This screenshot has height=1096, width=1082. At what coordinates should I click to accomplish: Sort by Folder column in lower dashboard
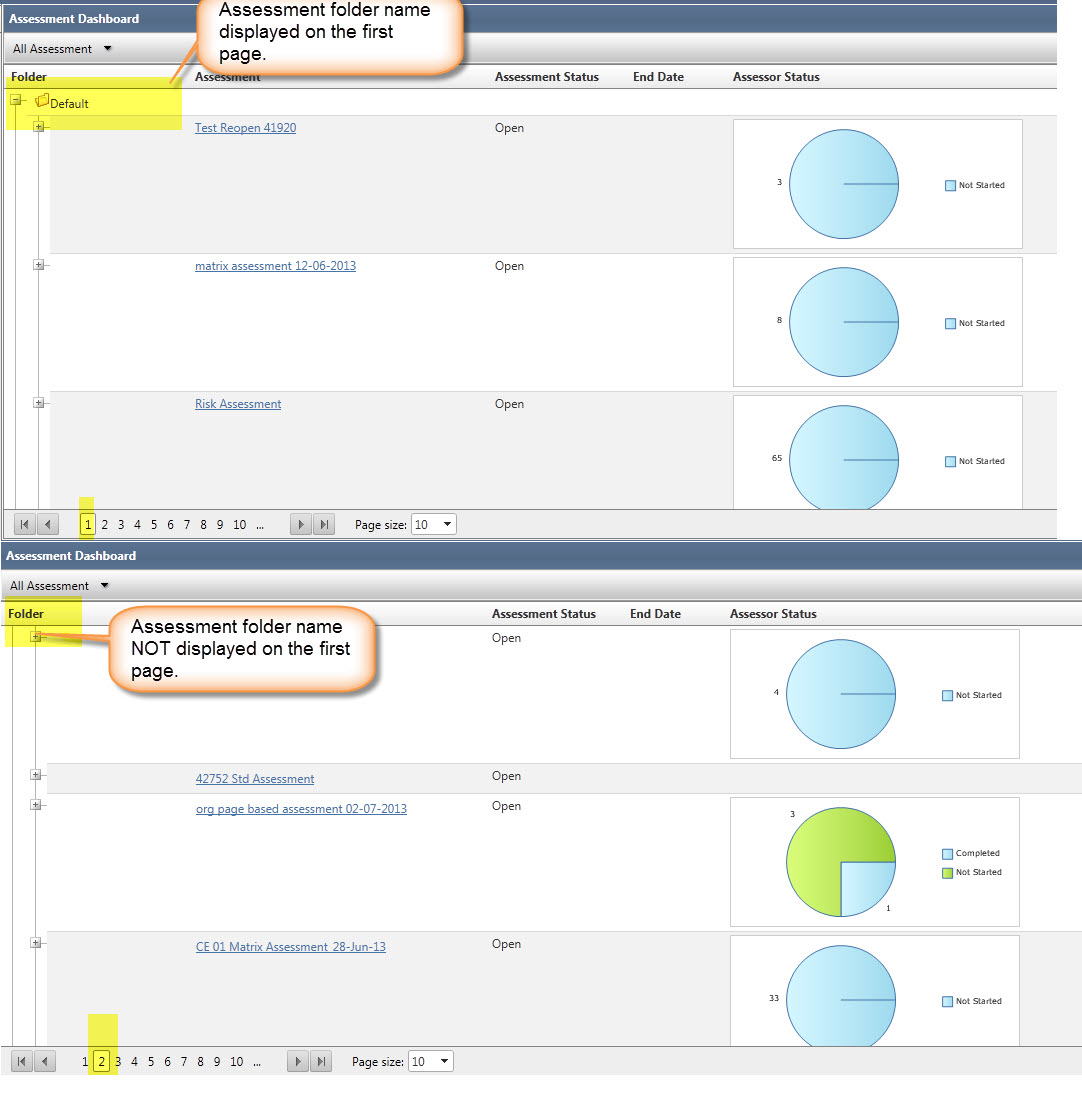(26, 614)
